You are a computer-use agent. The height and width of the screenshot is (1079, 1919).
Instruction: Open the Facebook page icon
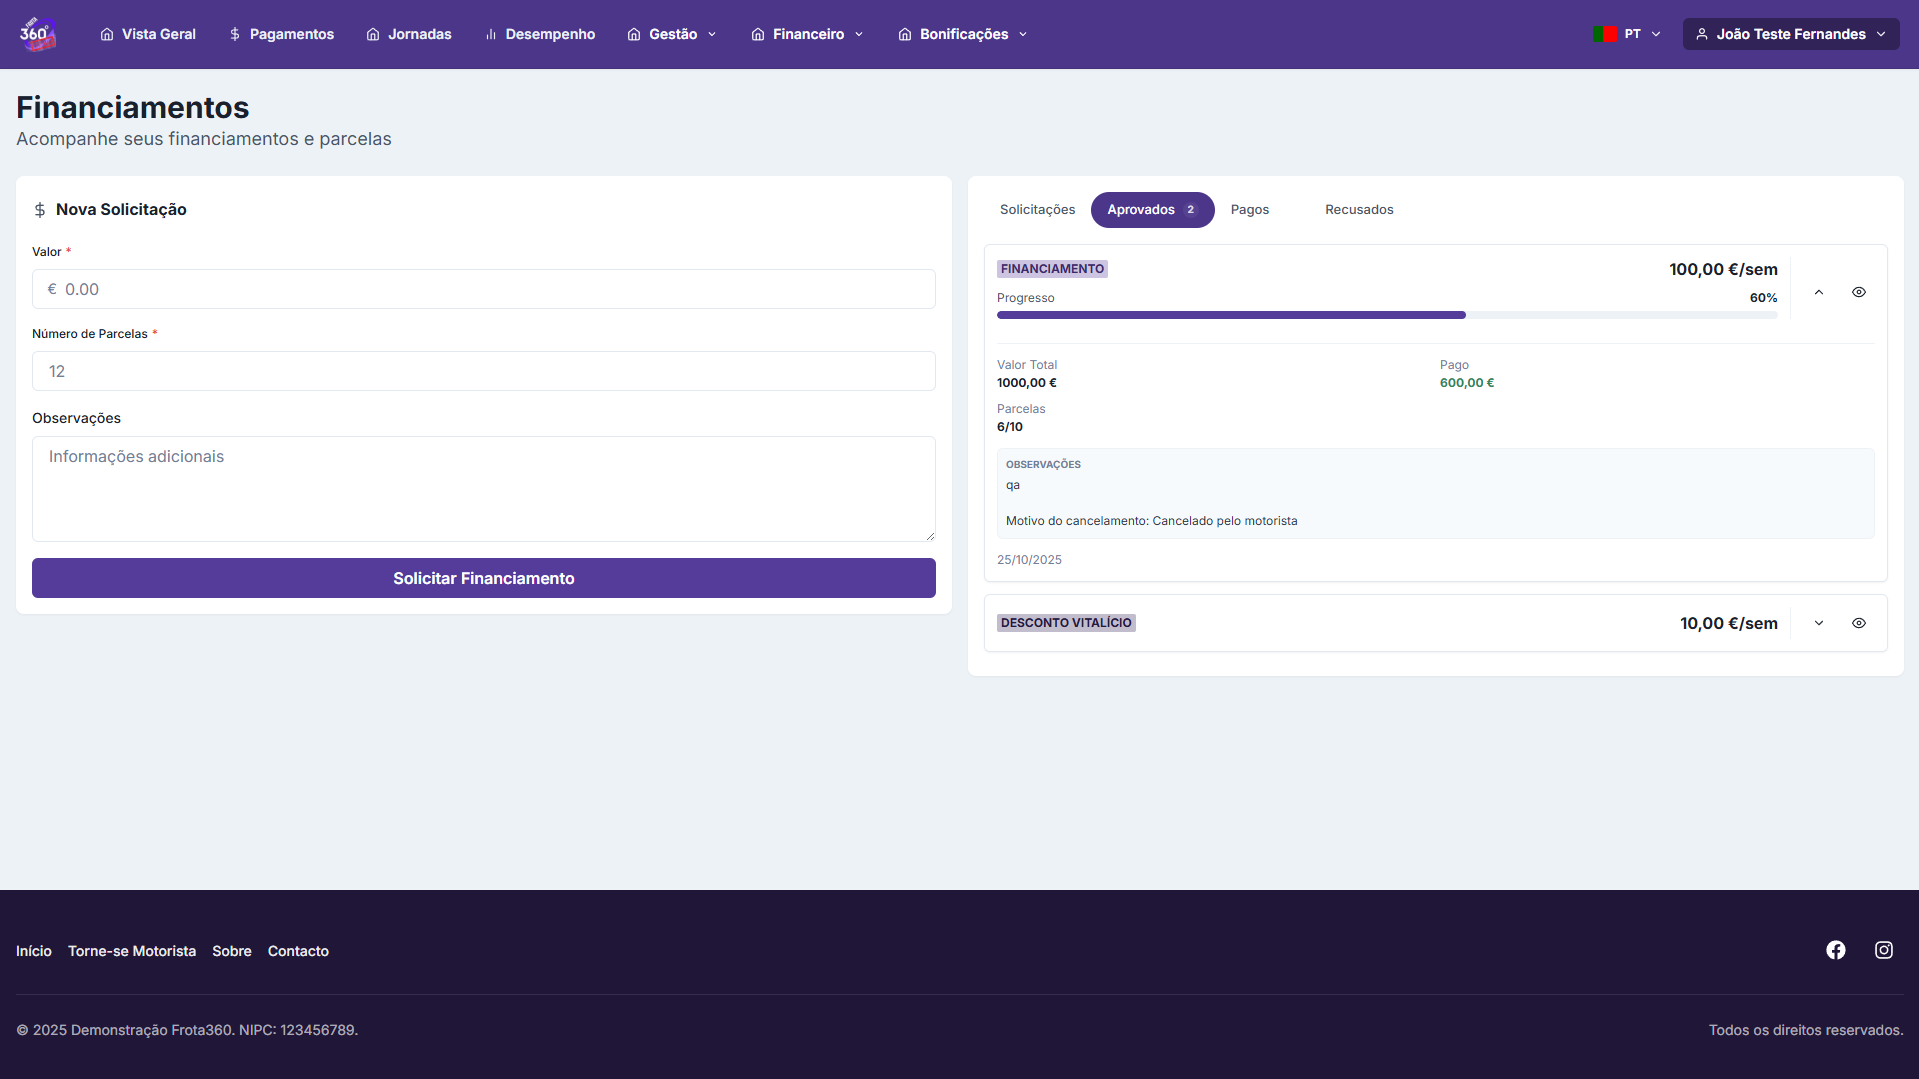(x=1835, y=950)
